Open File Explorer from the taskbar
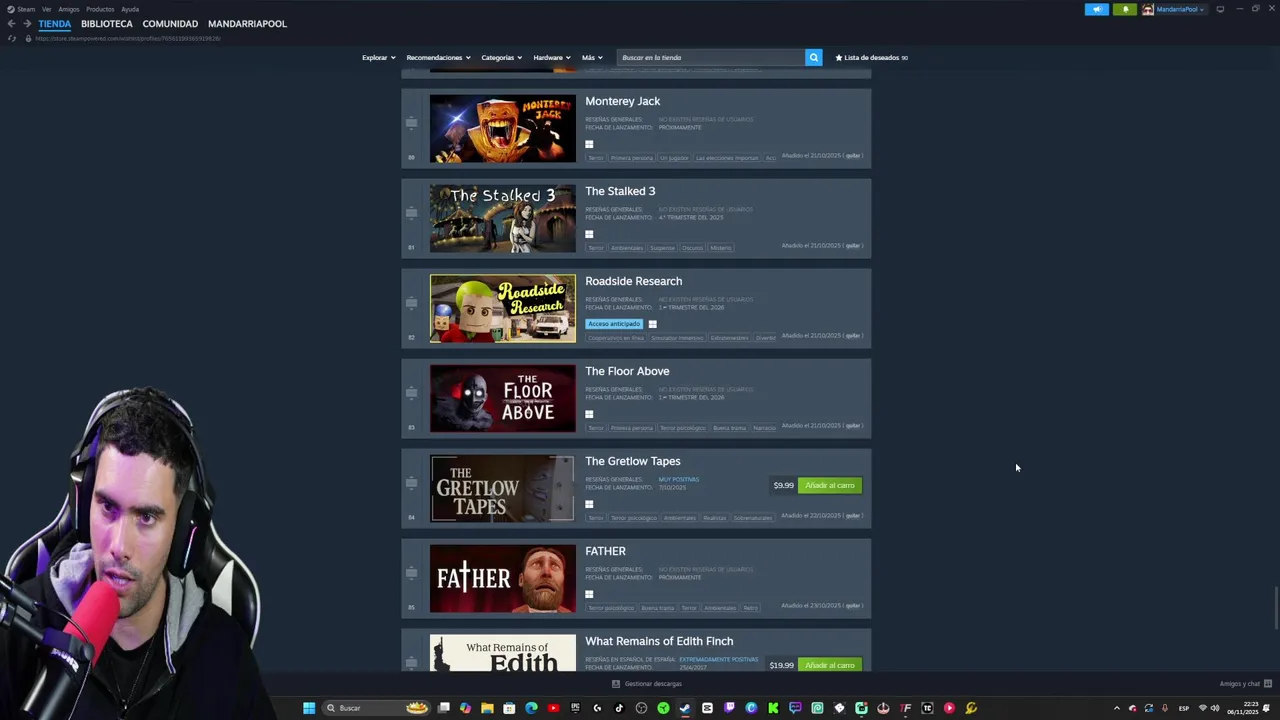This screenshot has height=720, width=1280. pyautogui.click(x=487, y=708)
